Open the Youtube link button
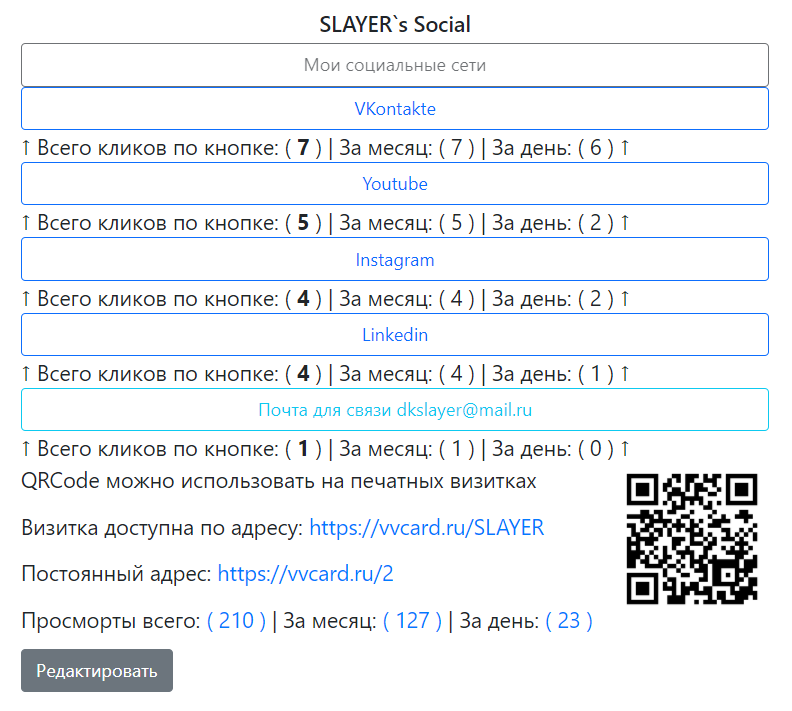The width and height of the screenshot is (792, 711). (x=394, y=184)
